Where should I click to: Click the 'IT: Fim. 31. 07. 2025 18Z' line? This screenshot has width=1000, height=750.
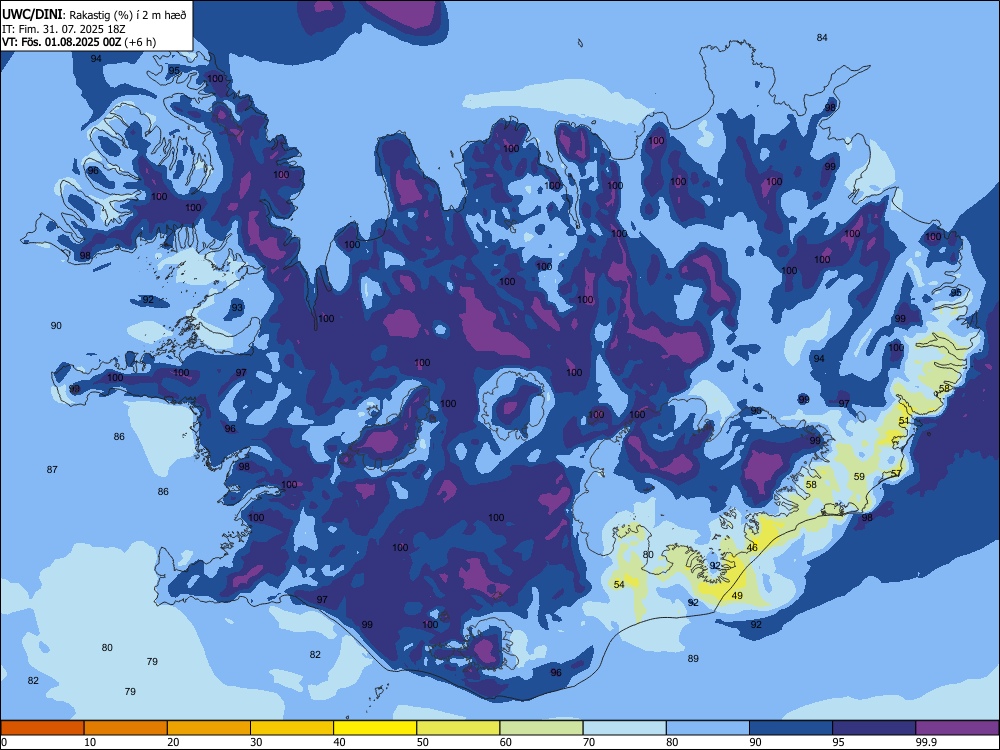[64, 29]
